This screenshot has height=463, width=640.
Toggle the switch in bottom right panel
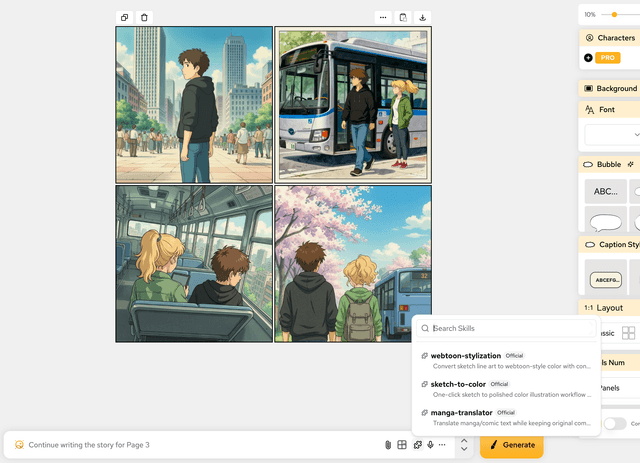[614, 424]
